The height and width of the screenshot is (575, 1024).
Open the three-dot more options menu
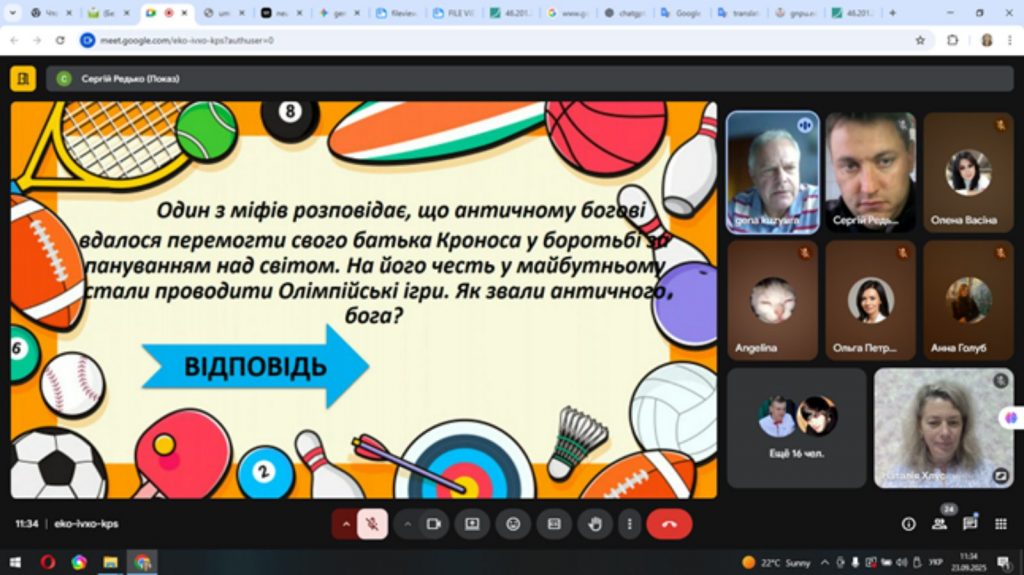click(629, 524)
